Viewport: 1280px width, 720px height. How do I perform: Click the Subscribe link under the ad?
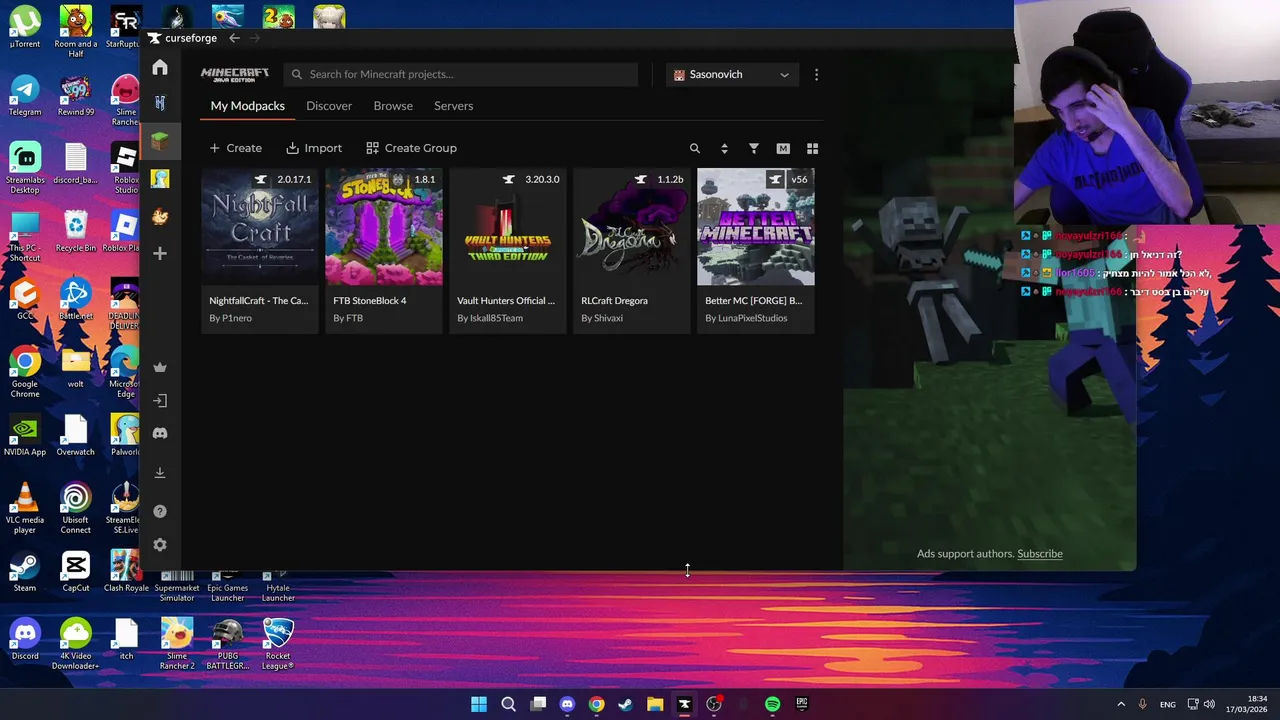pos(1040,554)
